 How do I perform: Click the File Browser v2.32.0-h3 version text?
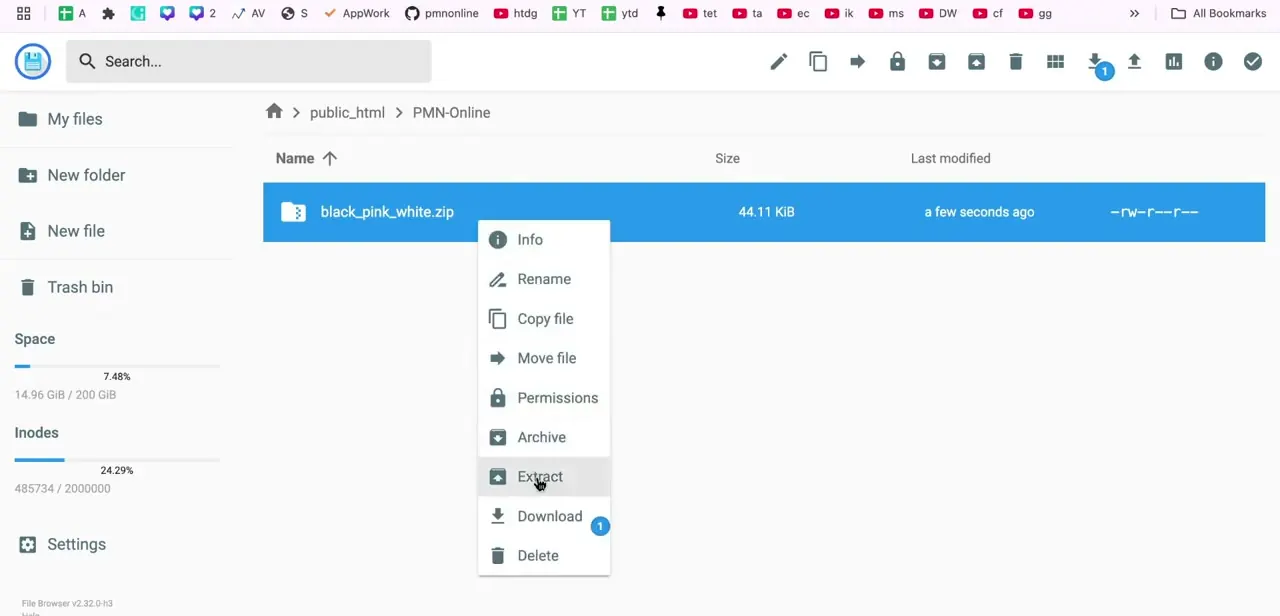click(x=67, y=603)
